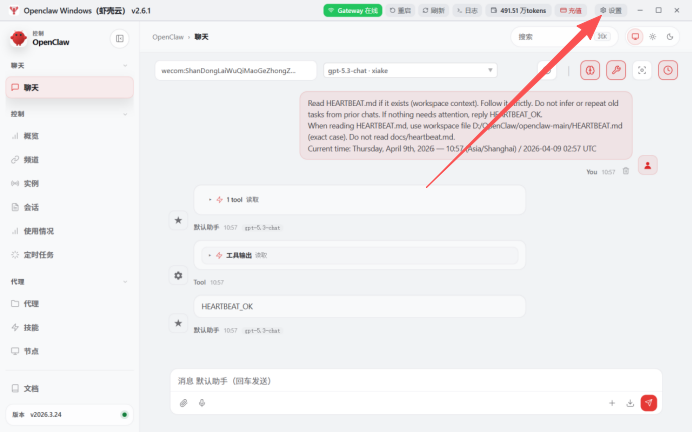
Task: Click the user avatar icon
Action: (x=647, y=166)
